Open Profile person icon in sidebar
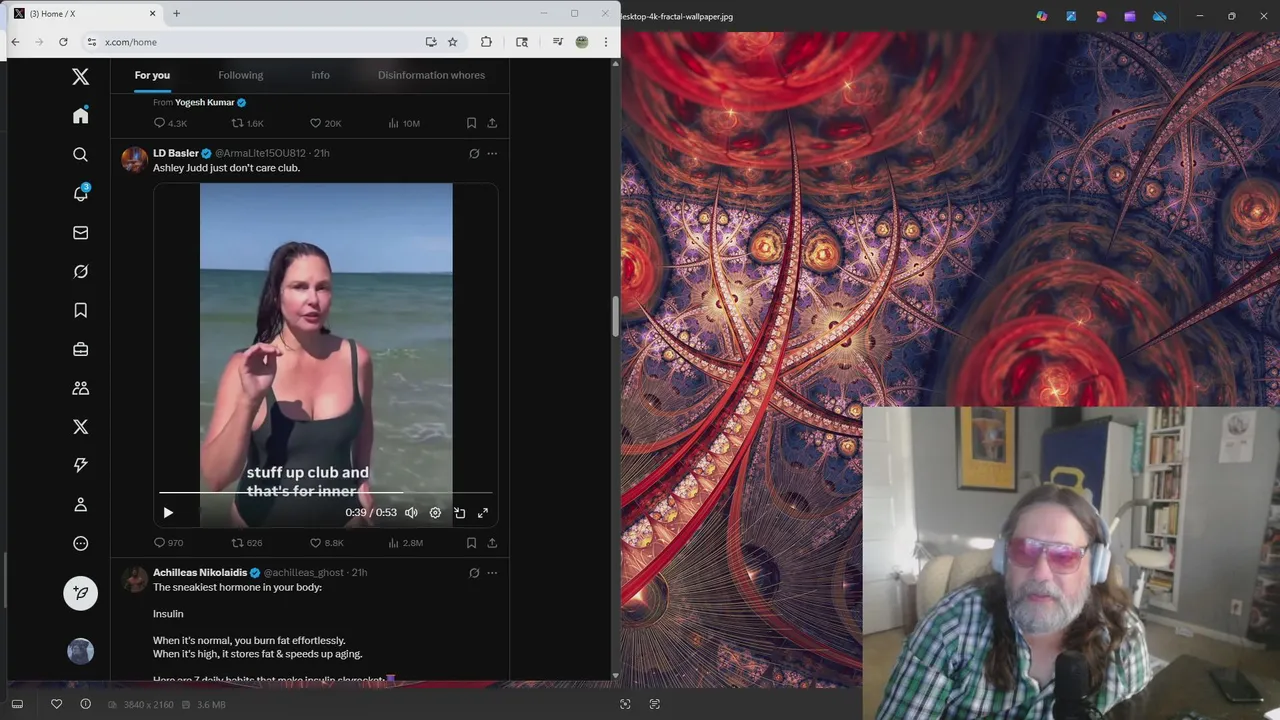1280x720 pixels. [81, 505]
